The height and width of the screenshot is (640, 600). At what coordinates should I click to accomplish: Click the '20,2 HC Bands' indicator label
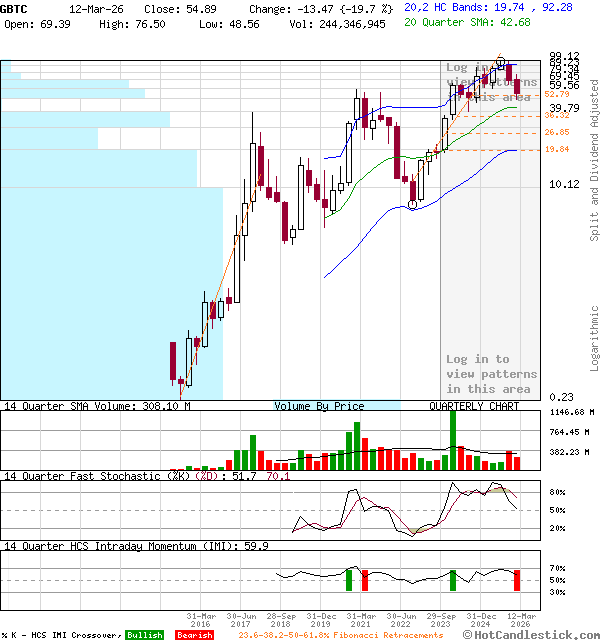[446, 7]
